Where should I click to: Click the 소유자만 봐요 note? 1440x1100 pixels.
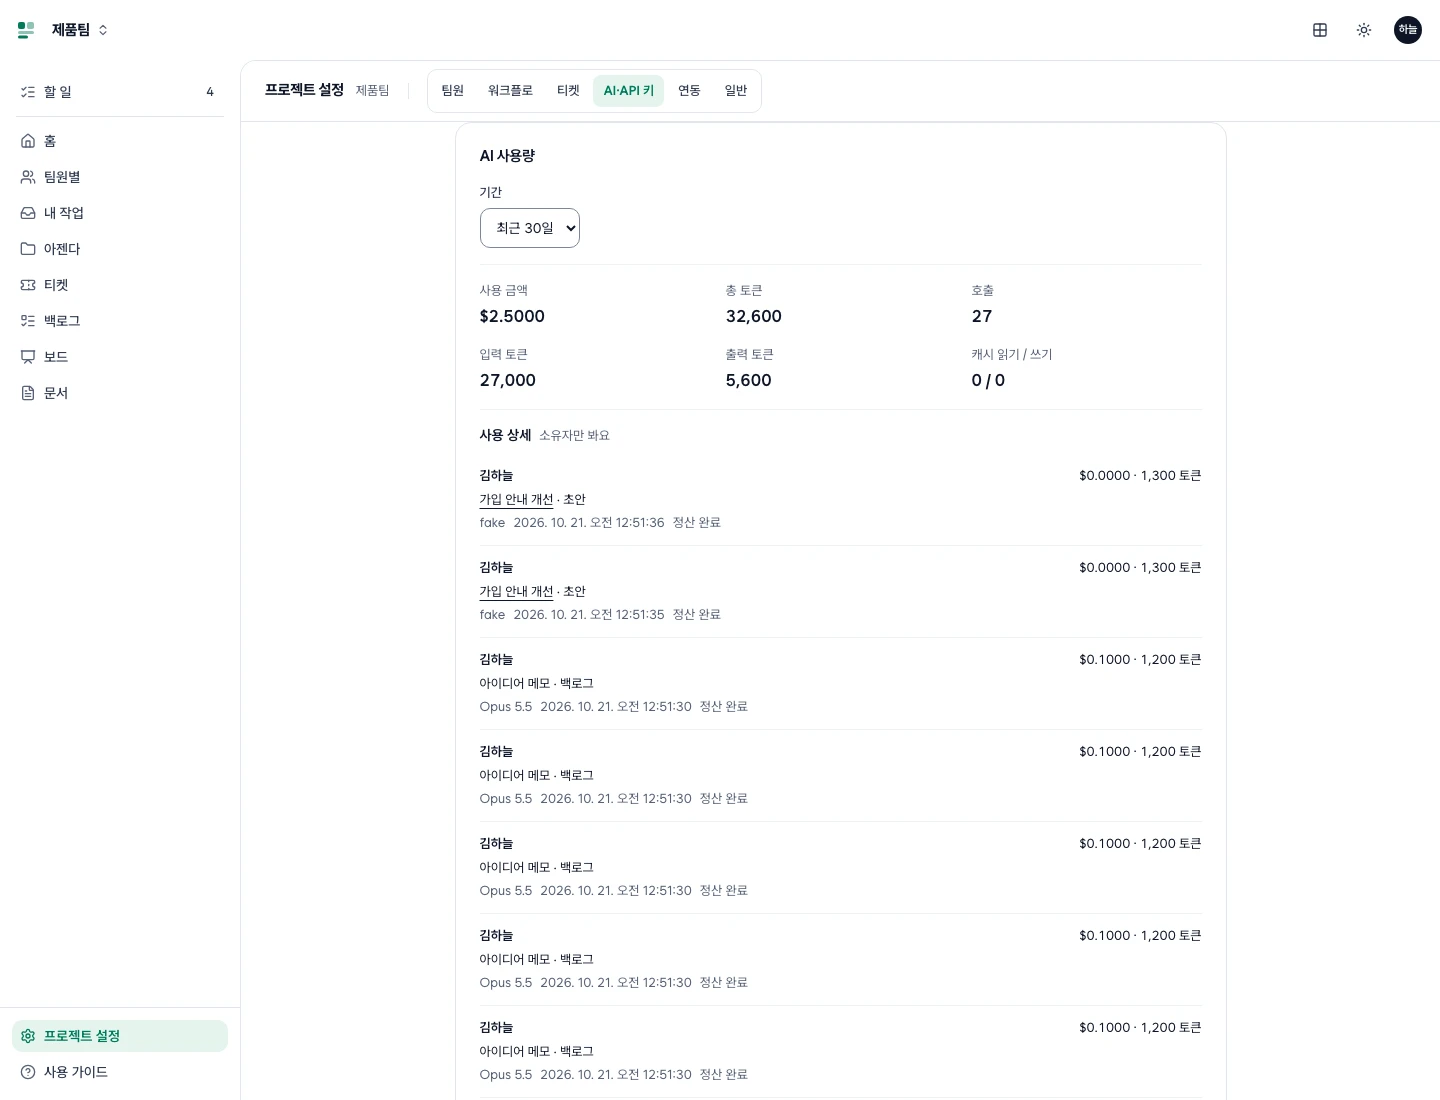tap(574, 436)
